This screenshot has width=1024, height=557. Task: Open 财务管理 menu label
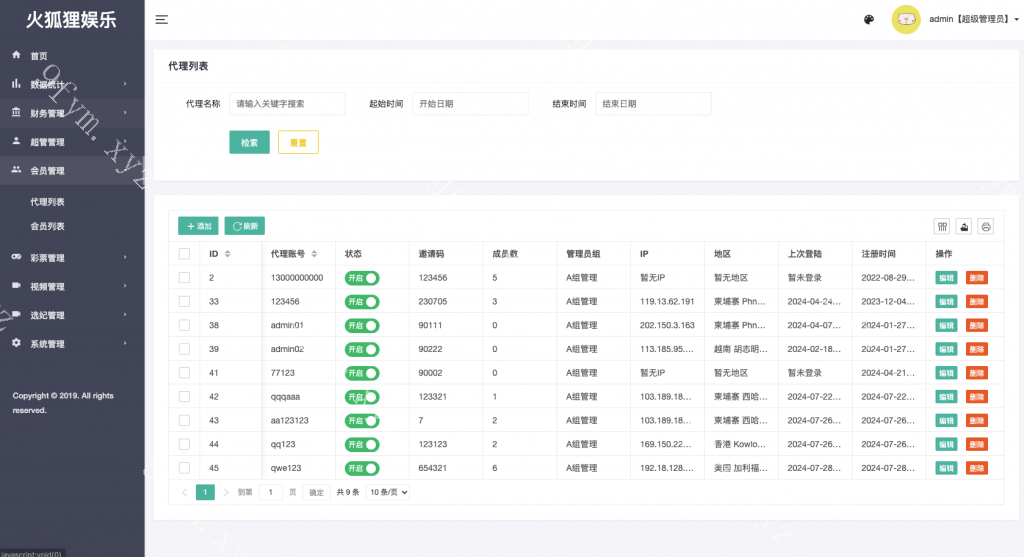pos(47,113)
